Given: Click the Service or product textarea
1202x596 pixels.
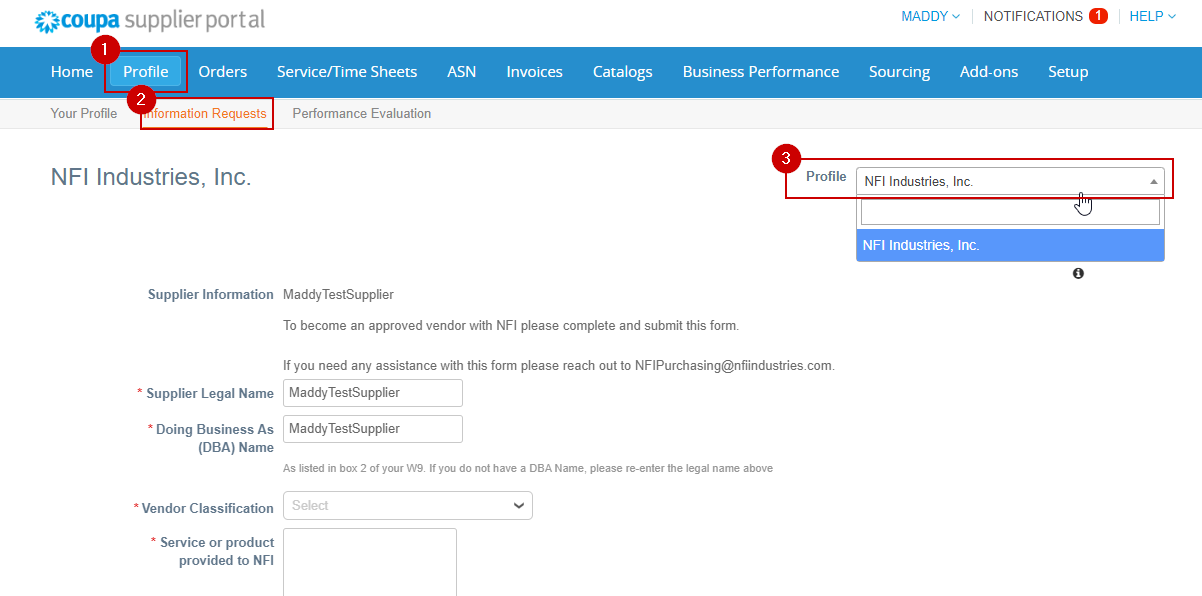Looking at the screenshot, I should click(x=370, y=562).
